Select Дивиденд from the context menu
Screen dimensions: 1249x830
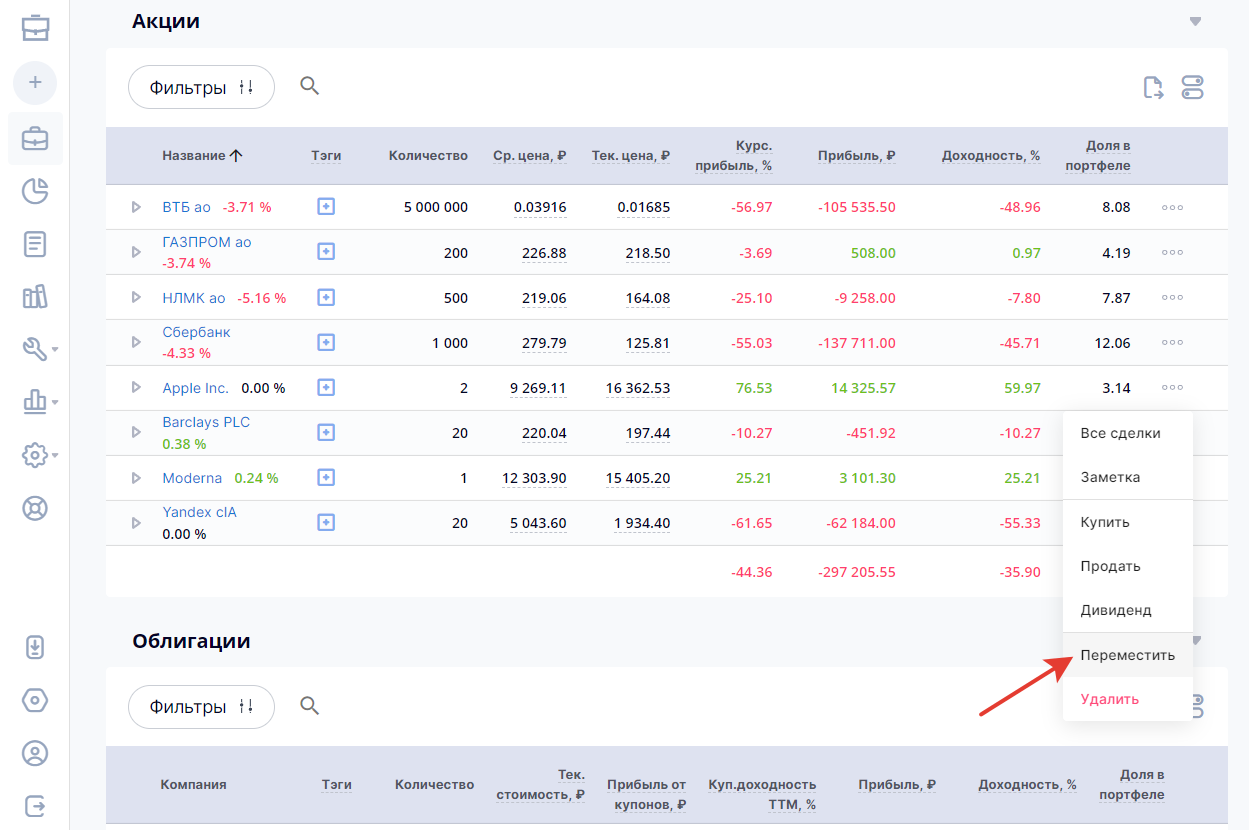point(1116,610)
